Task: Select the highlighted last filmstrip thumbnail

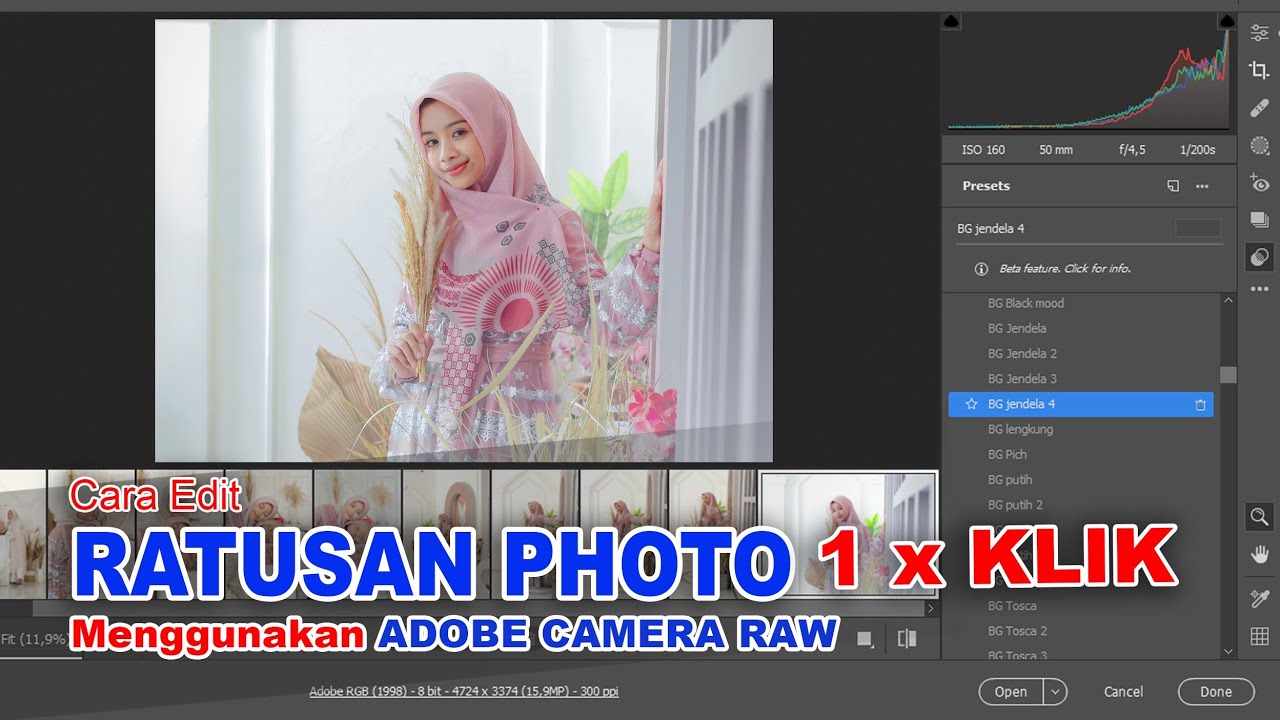Action: (x=848, y=533)
